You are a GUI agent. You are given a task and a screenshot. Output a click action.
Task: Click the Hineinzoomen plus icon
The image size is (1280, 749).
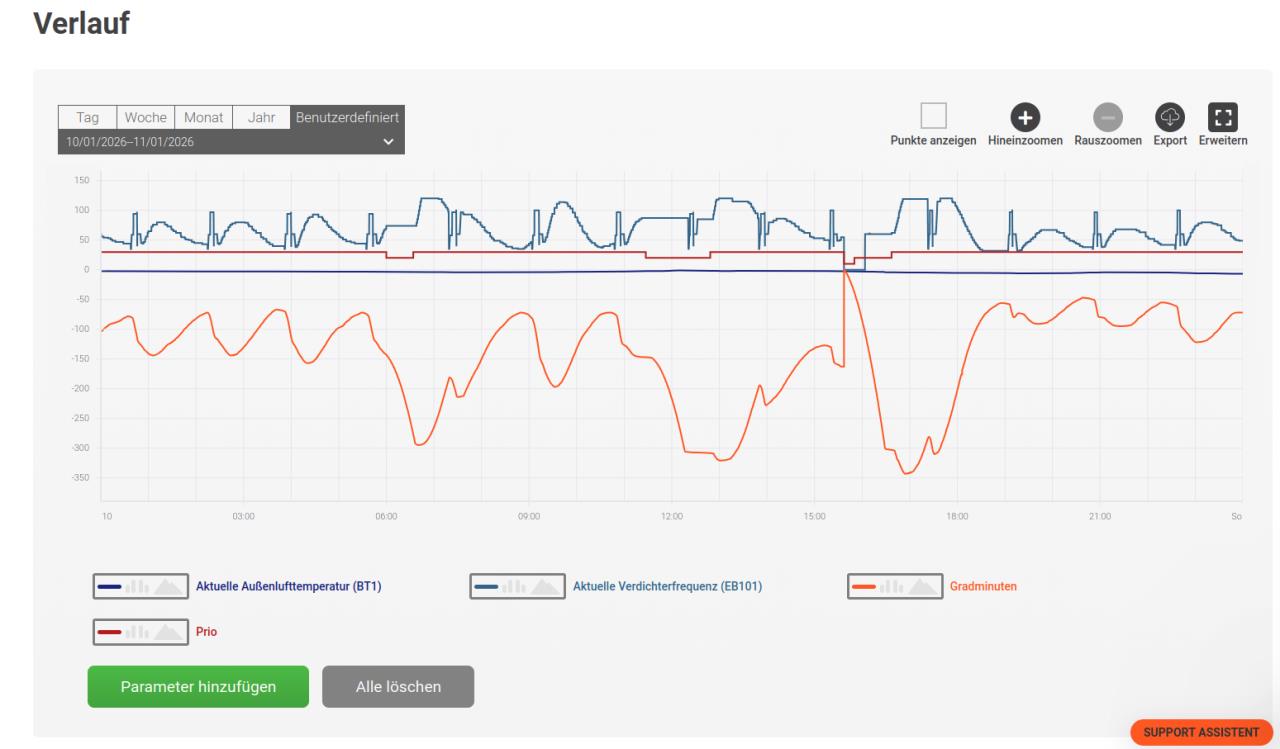point(1025,117)
